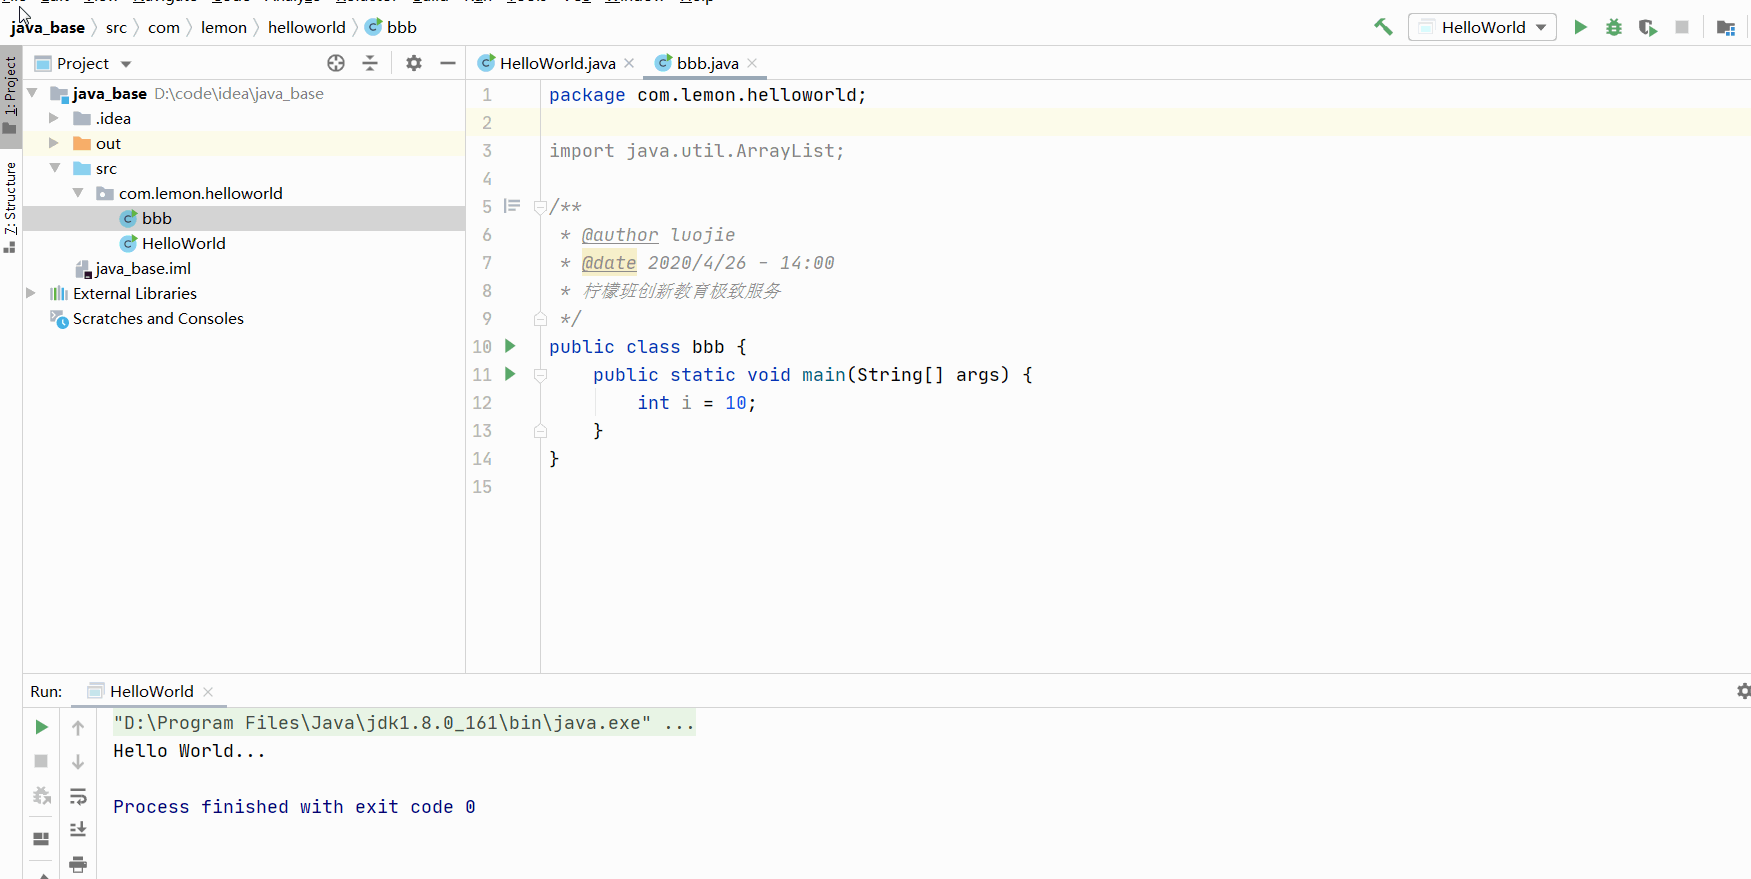Collapse all in the Project panel
The width and height of the screenshot is (1751, 879).
(370, 63)
